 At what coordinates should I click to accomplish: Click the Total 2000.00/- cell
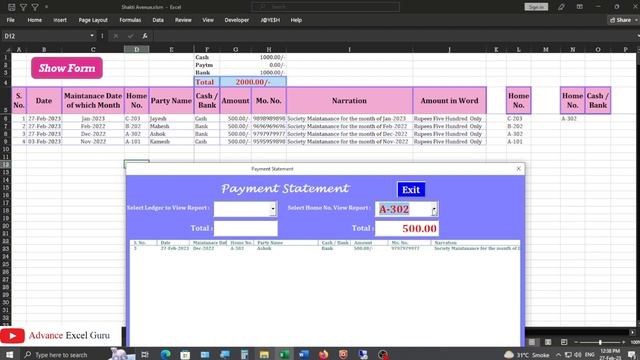coord(253,82)
